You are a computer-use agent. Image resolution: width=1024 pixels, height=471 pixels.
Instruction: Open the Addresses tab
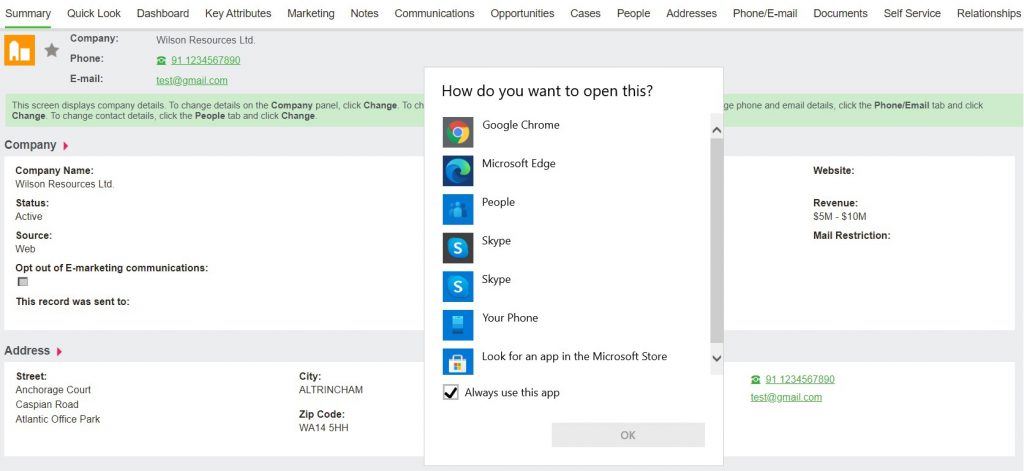(x=692, y=13)
